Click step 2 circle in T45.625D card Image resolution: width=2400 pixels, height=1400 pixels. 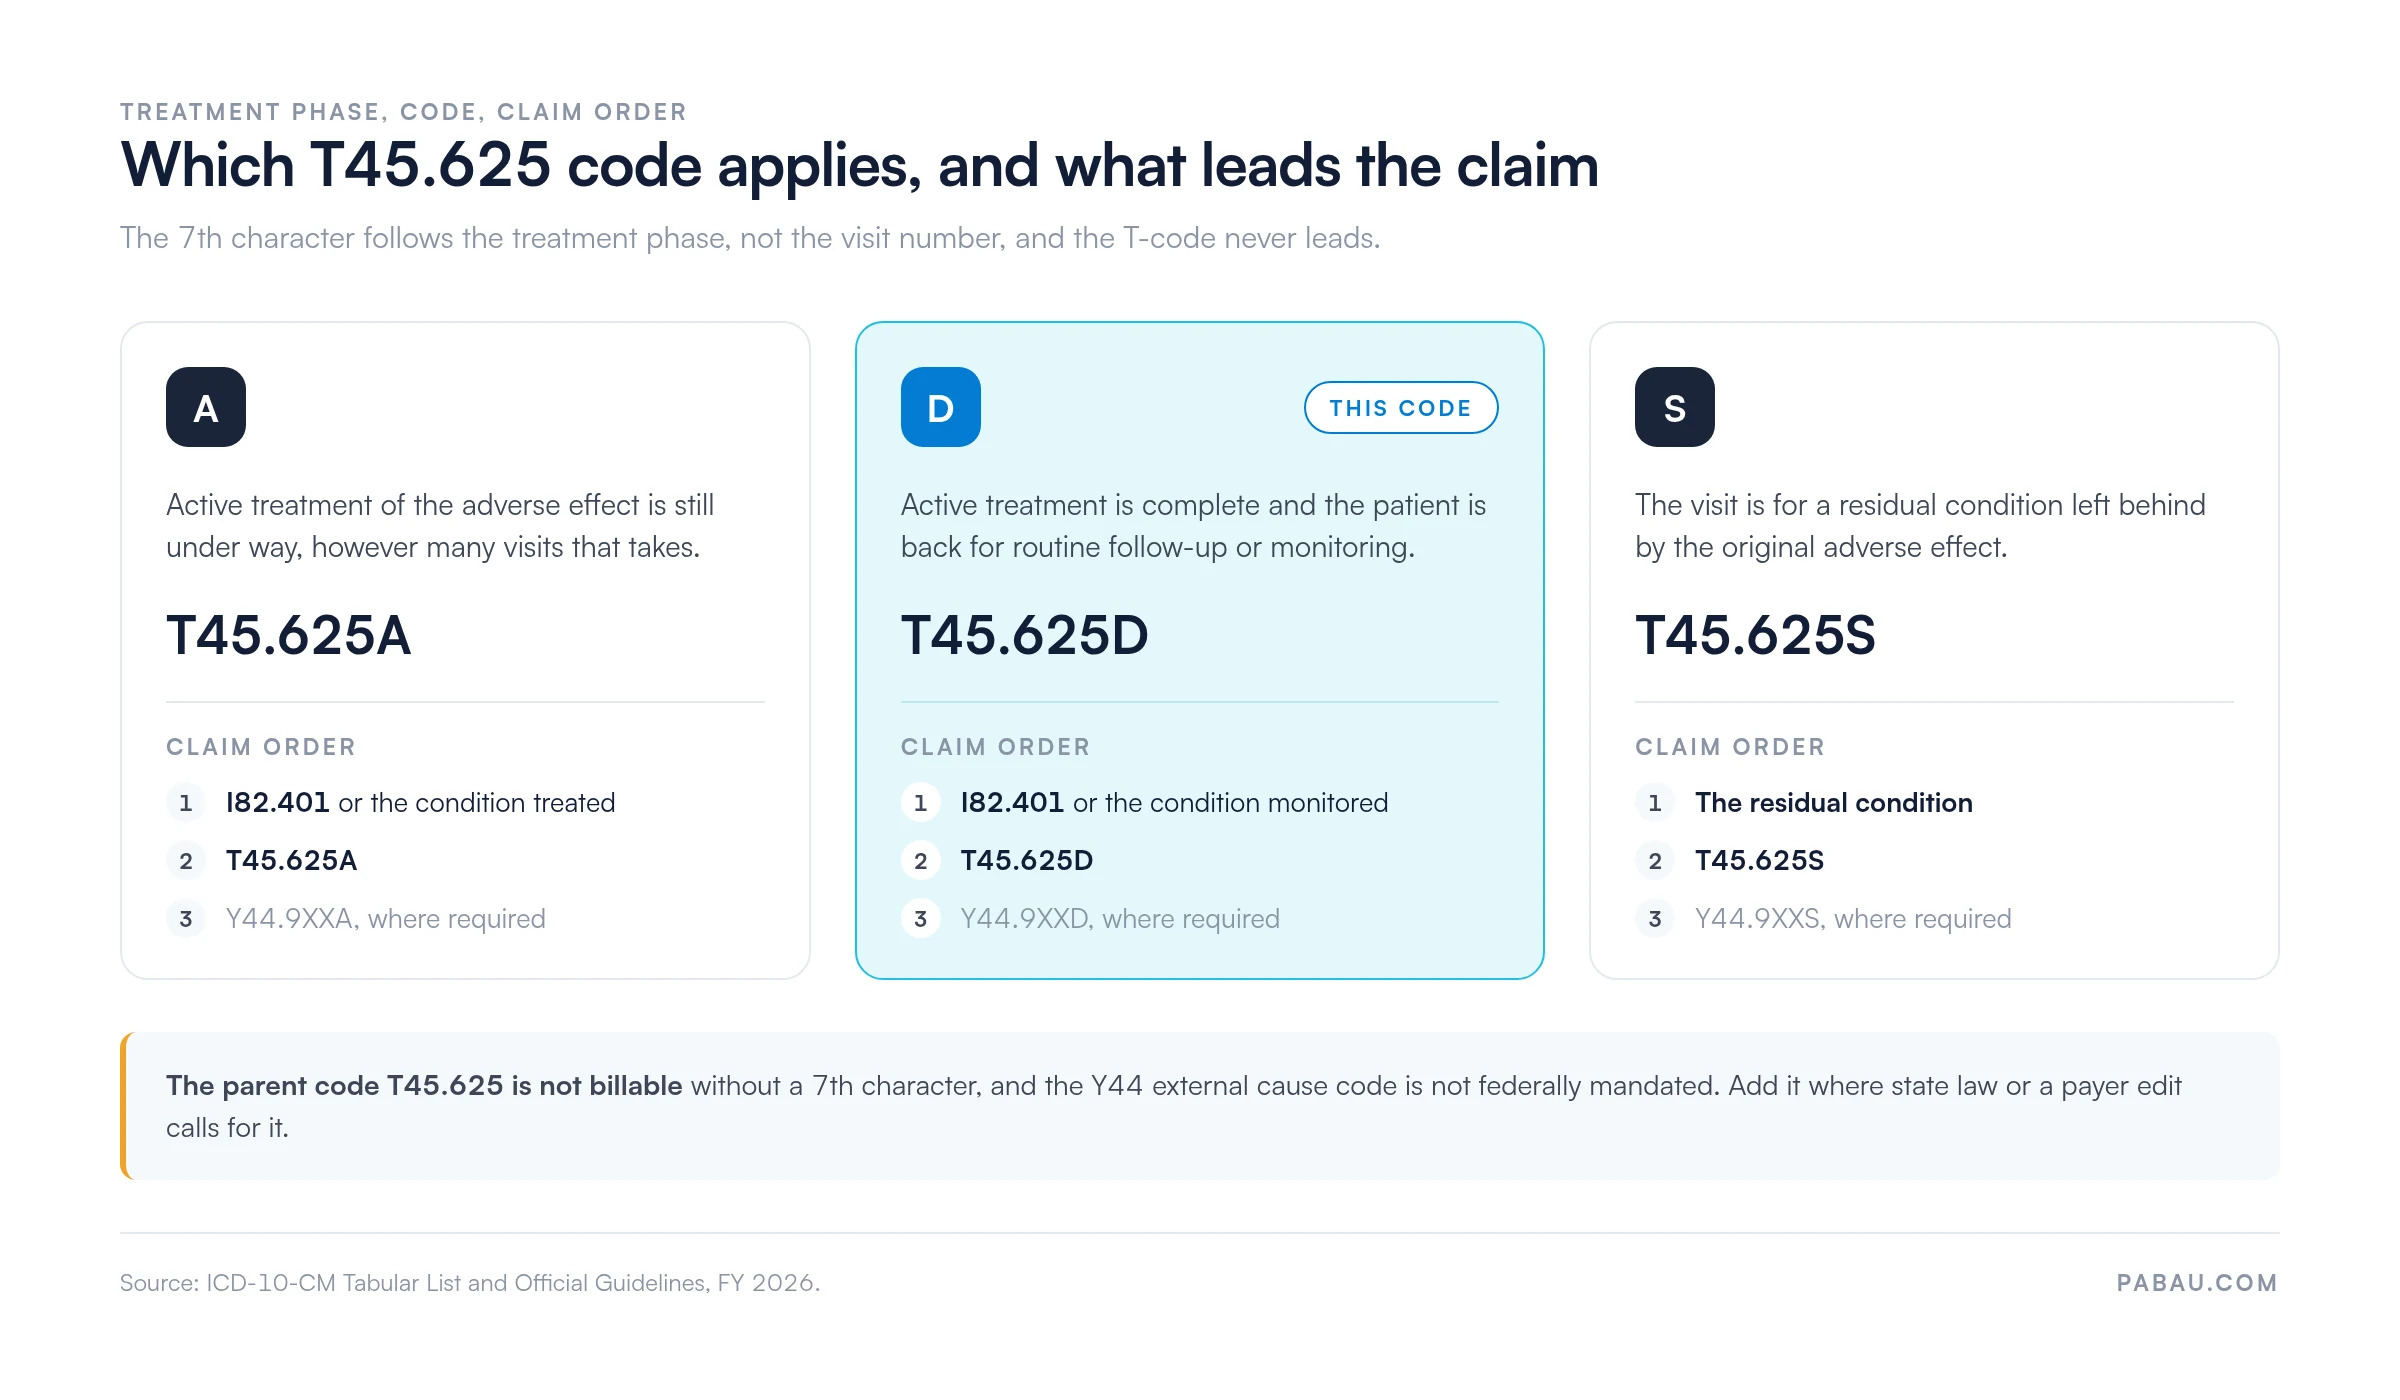pyautogui.click(x=921, y=861)
